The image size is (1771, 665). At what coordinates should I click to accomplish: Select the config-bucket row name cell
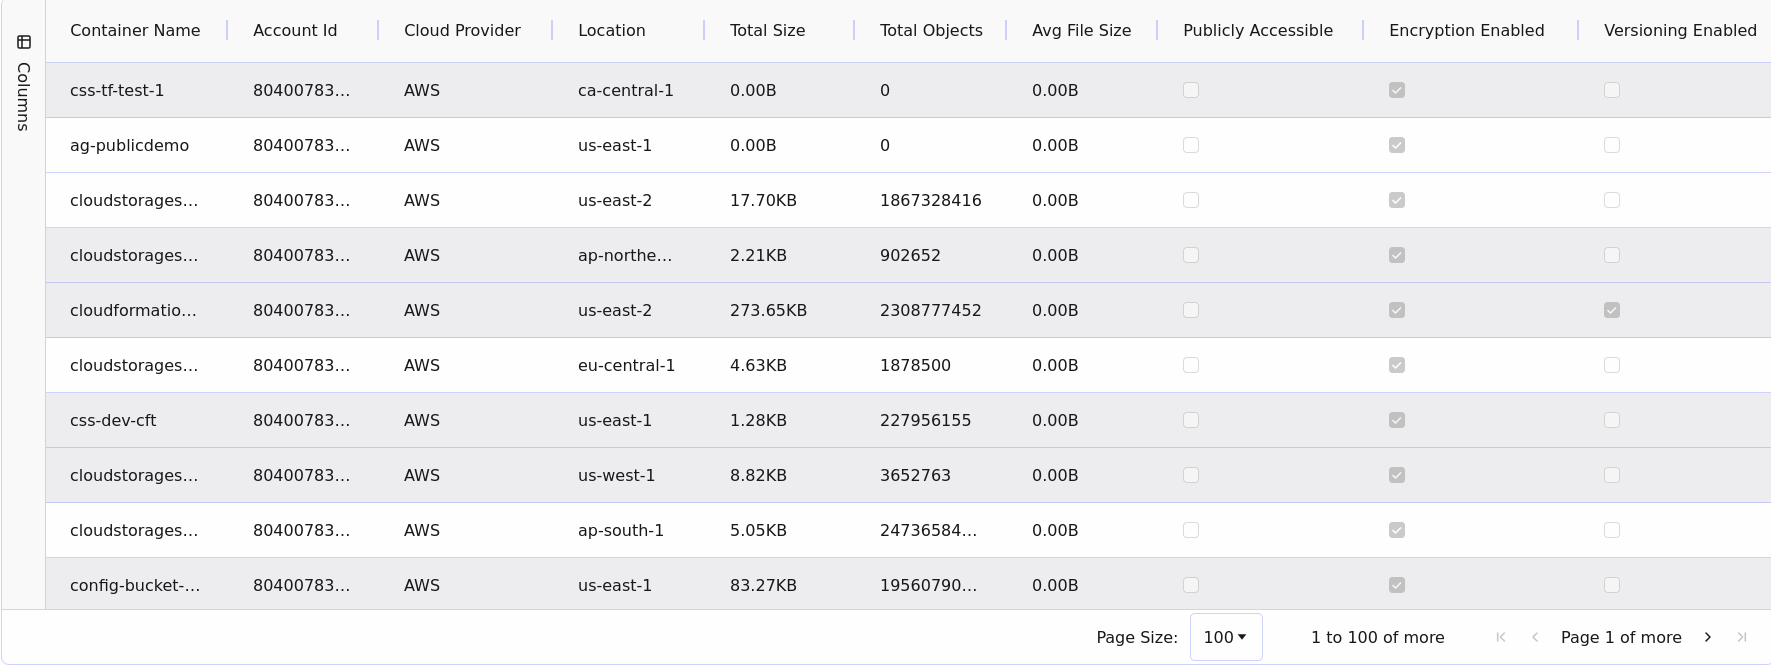click(x=135, y=585)
